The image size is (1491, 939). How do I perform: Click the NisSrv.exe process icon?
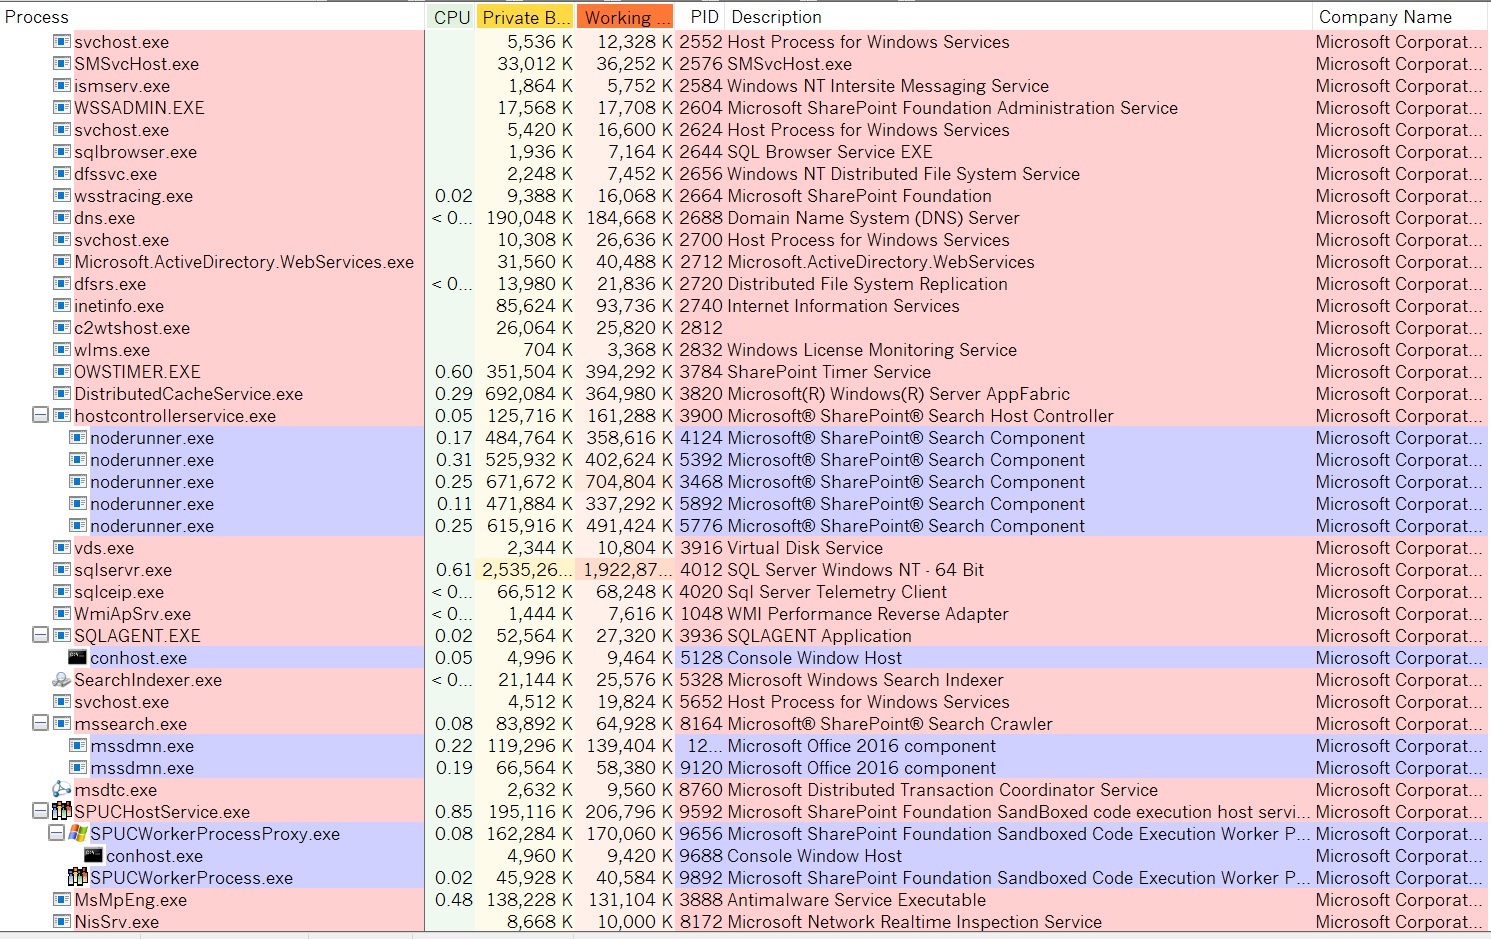click(62, 922)
